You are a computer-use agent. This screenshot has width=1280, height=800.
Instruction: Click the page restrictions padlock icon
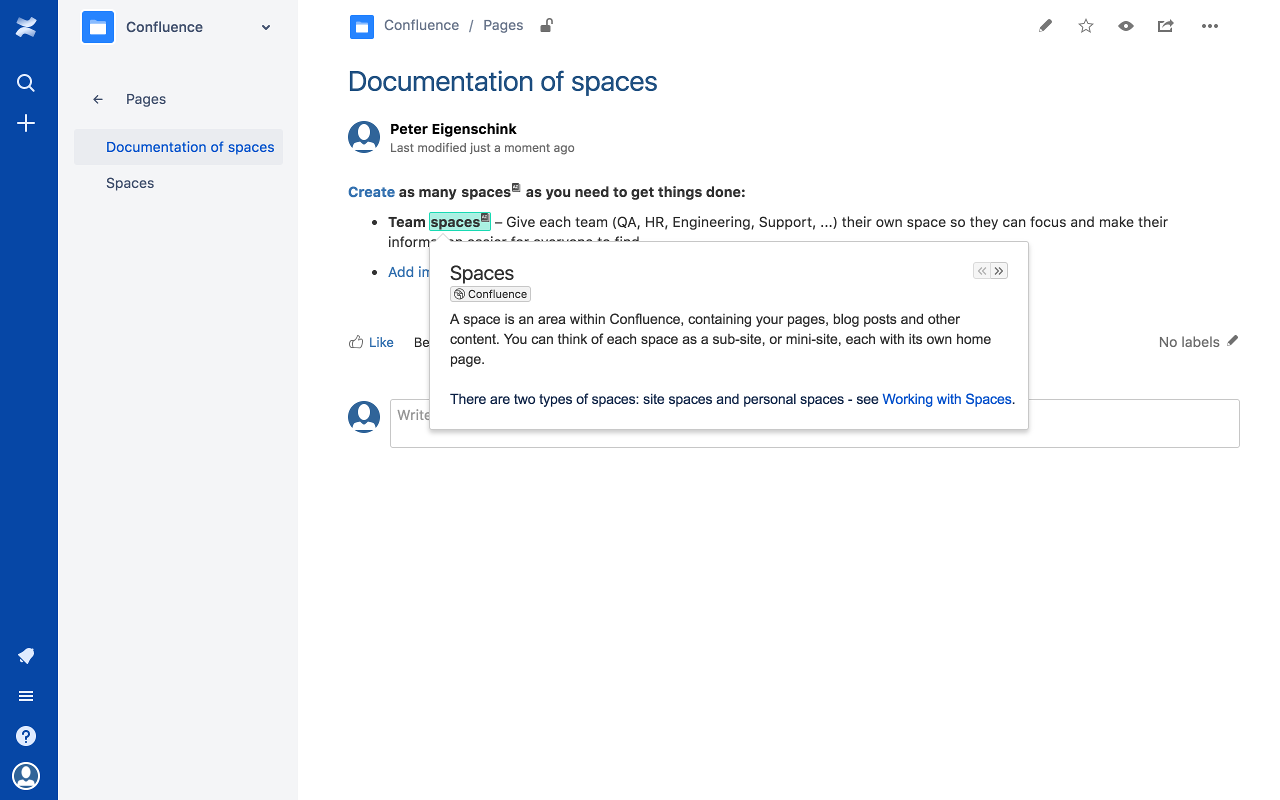(546, 25)
